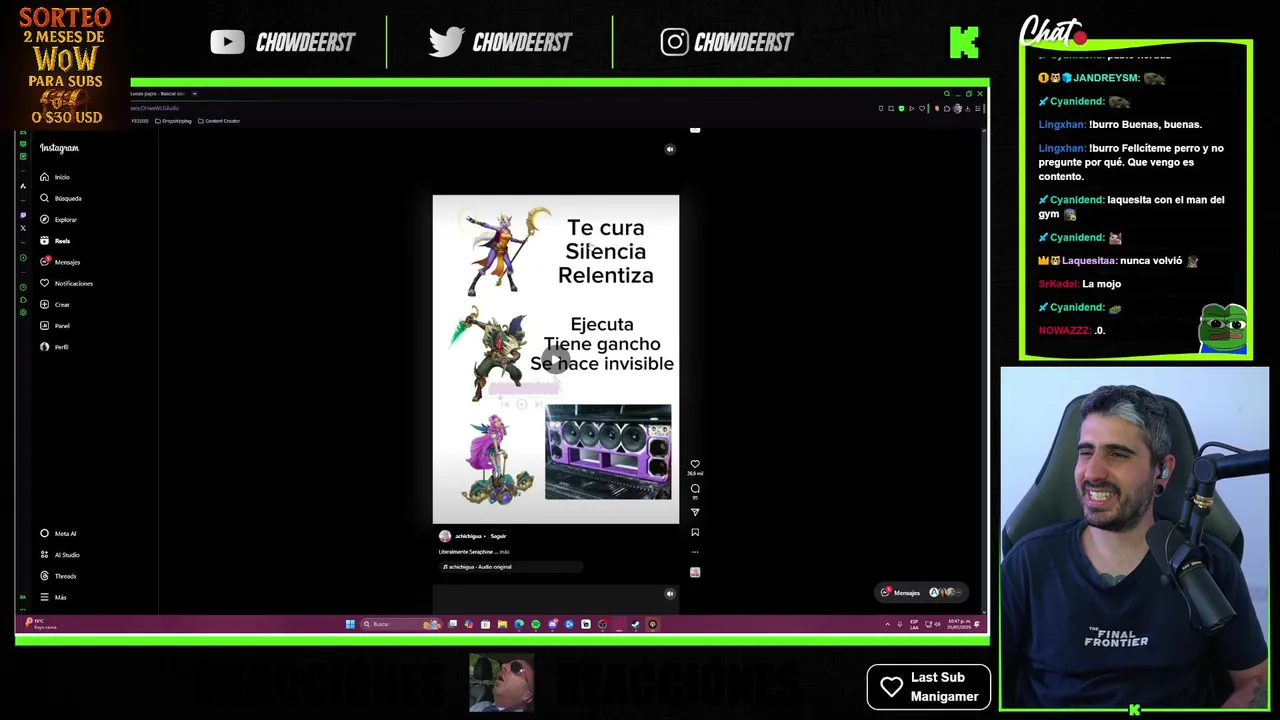This screenshot has width=1280, height=720.
Task: Expand reel caption with más
Action: pos(505,552)
